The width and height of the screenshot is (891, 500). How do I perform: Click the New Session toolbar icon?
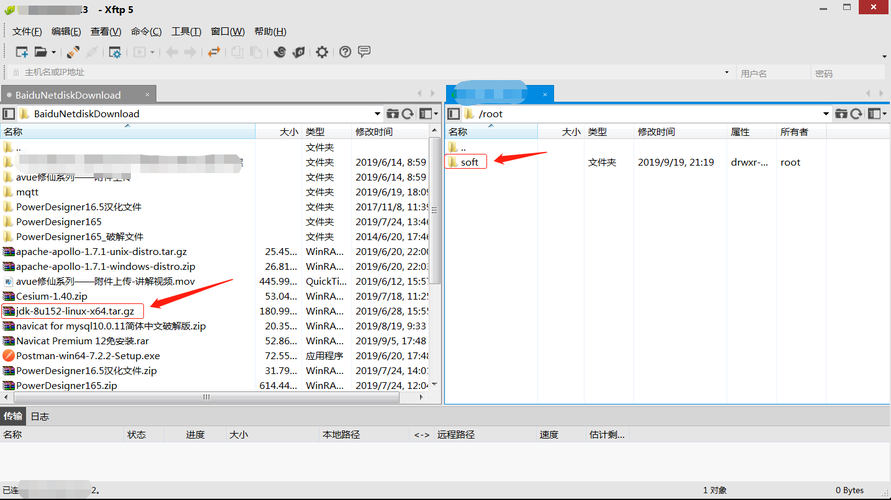point(22,52)
